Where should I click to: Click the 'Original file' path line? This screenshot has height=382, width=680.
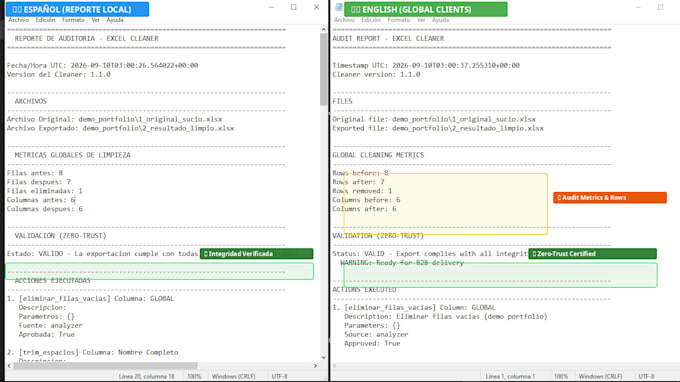pyautogui.click(x=434, y=119)
